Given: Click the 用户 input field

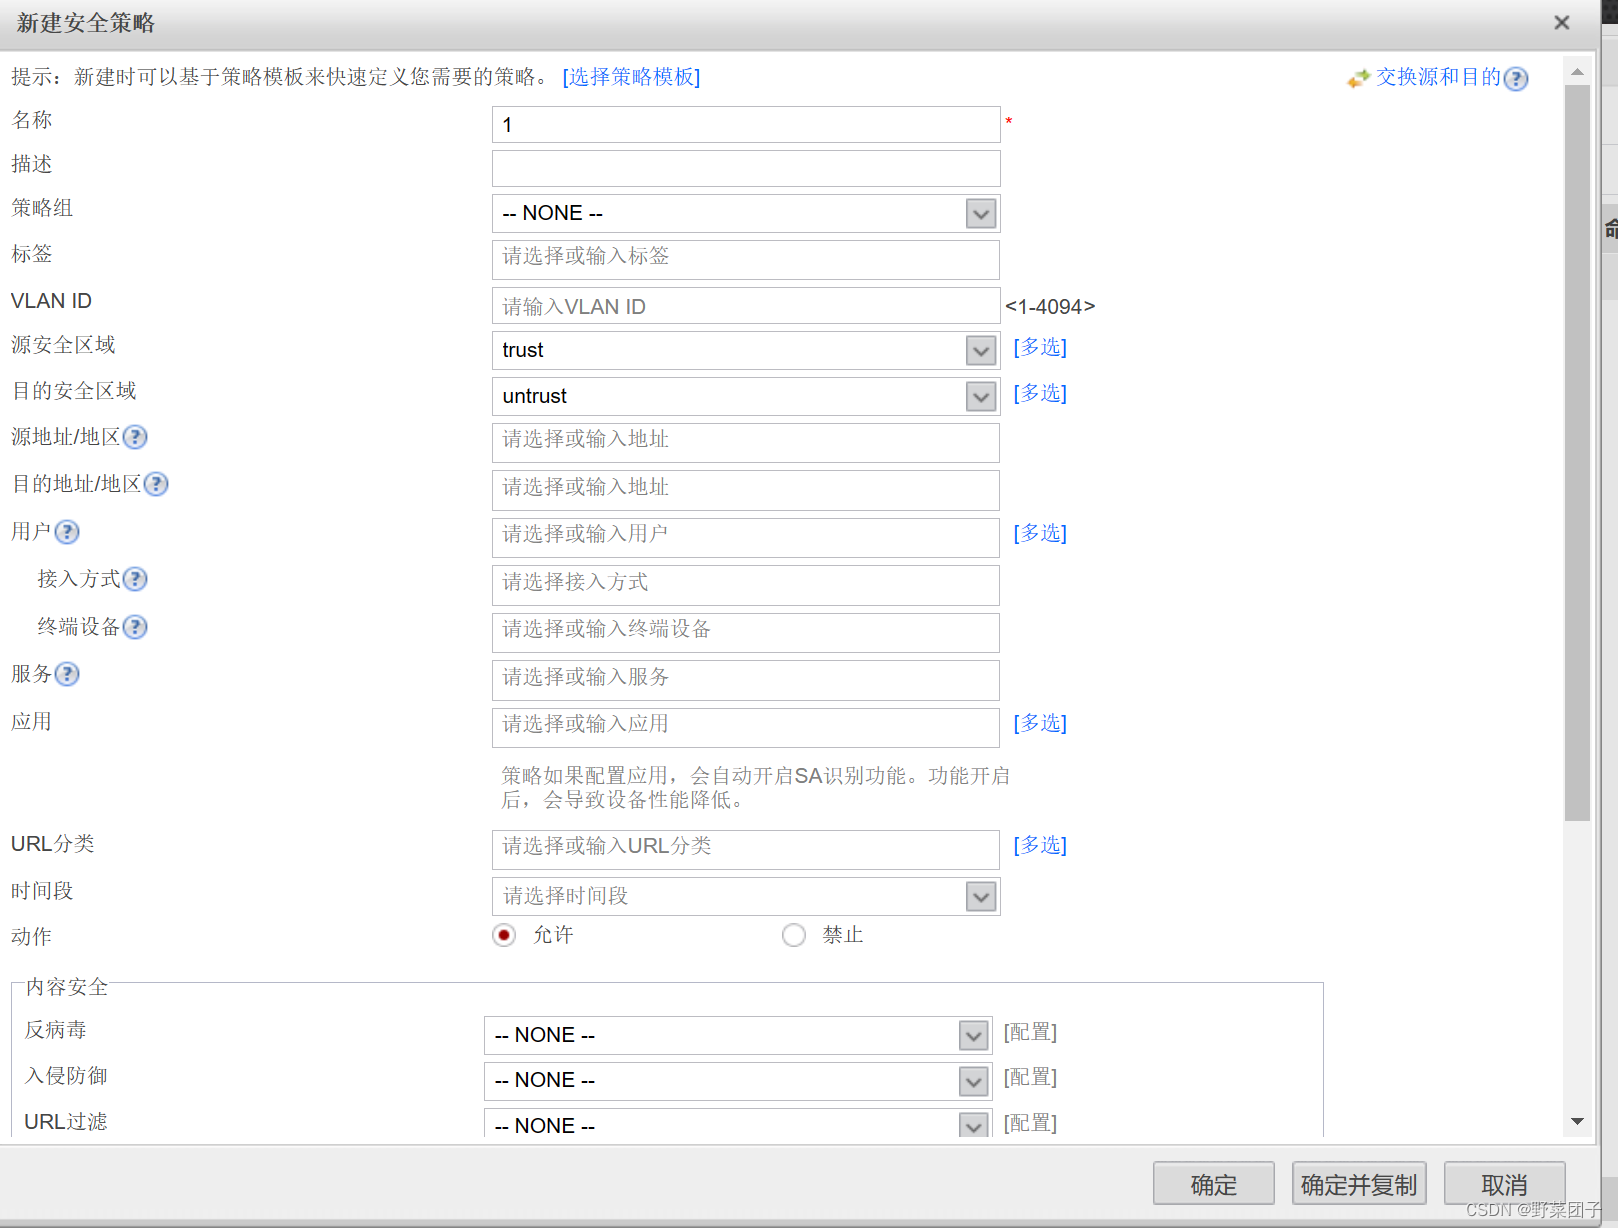Looking at the screenshot, I should [x=746, y=538].
